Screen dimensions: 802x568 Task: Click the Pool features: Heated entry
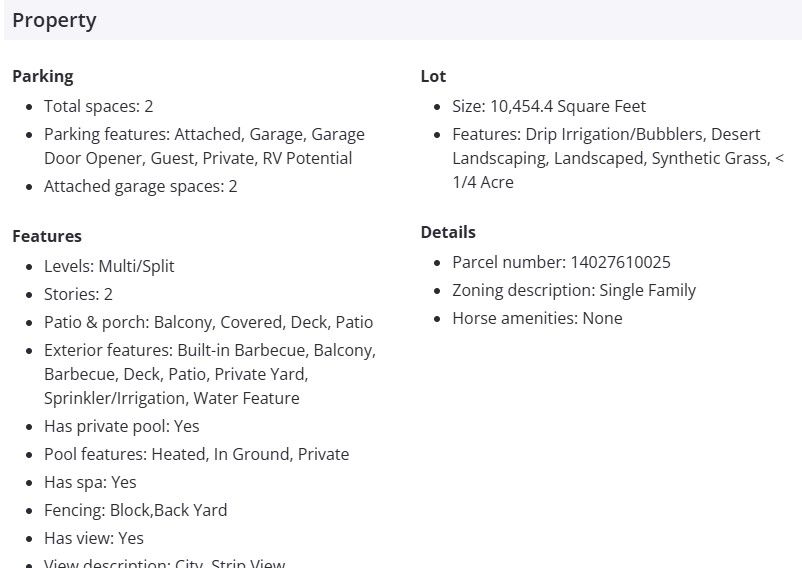click(196, 454)
